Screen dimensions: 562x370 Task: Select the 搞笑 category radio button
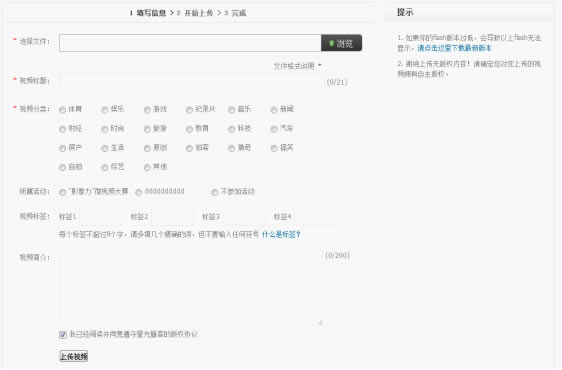274,148
